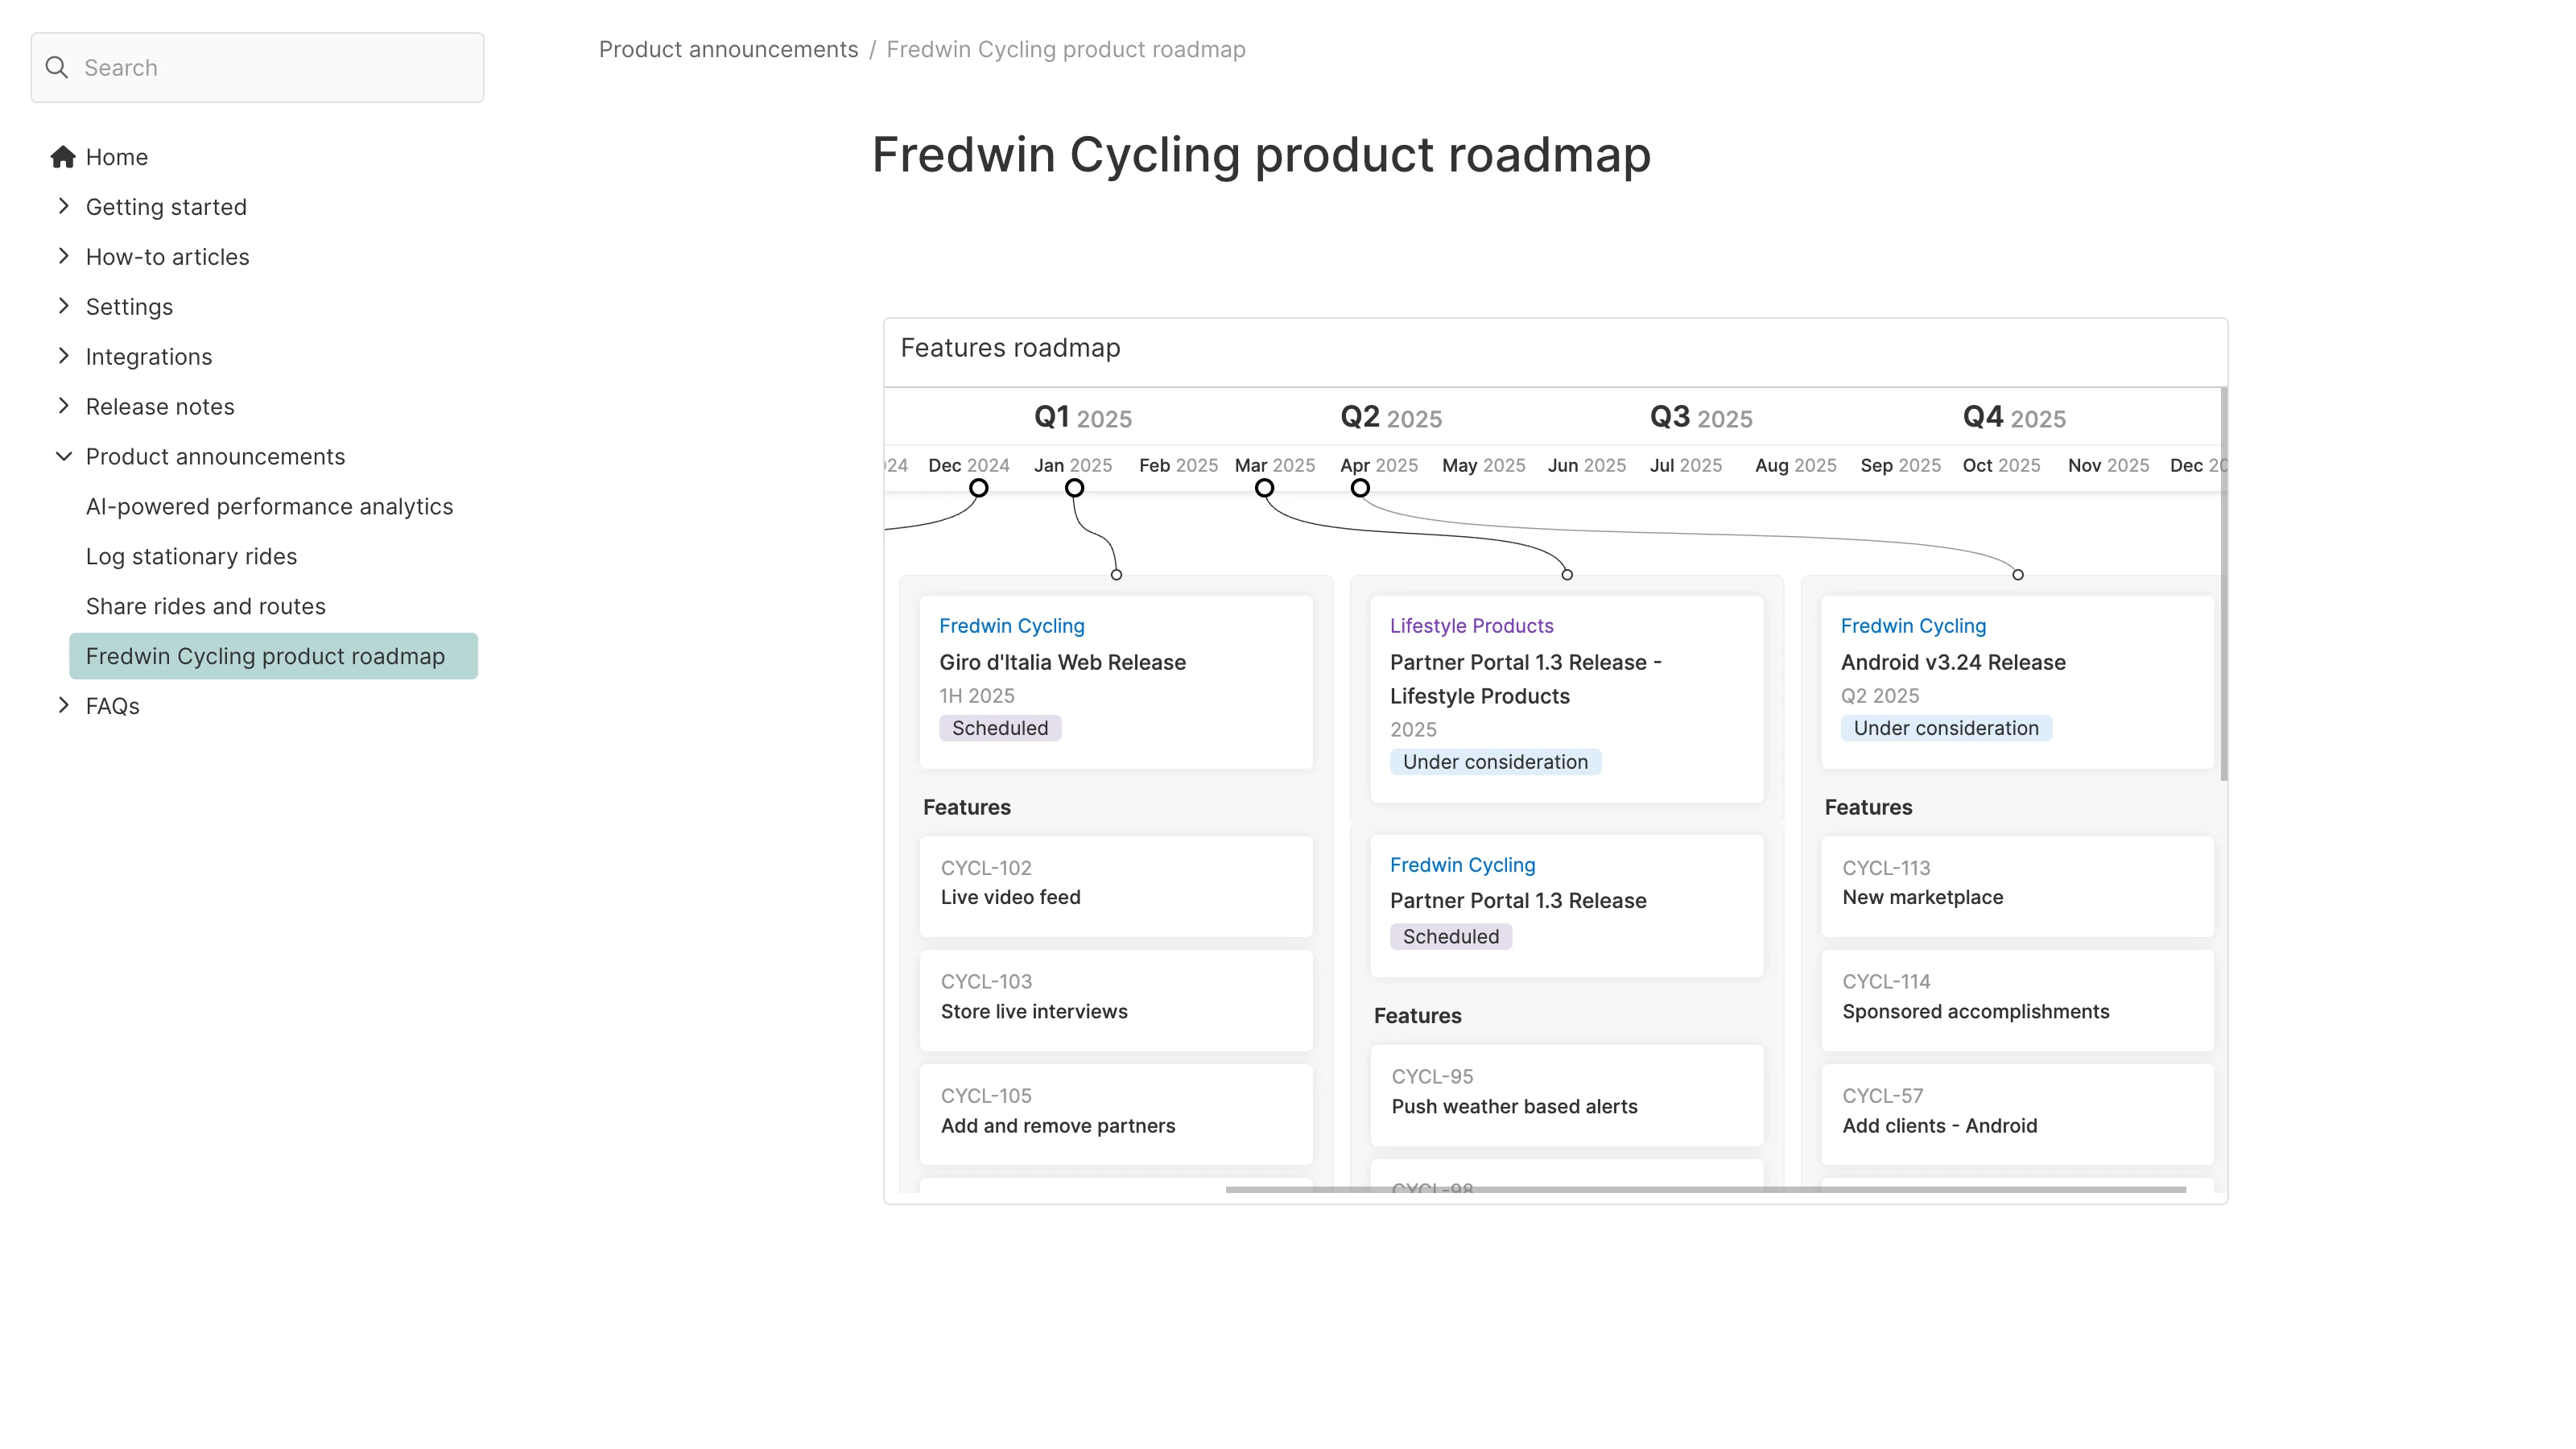The width and height of the screenshot is (2576, 1449).
Task: Expand the FAQs section
Action: (64, 705)
